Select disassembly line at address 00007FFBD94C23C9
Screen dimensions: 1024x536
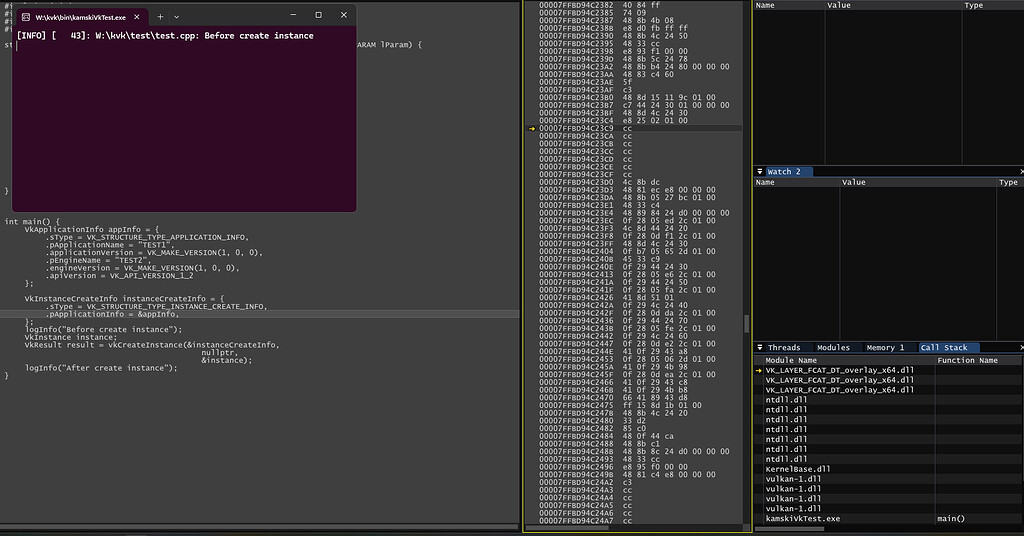pos(633,129)
